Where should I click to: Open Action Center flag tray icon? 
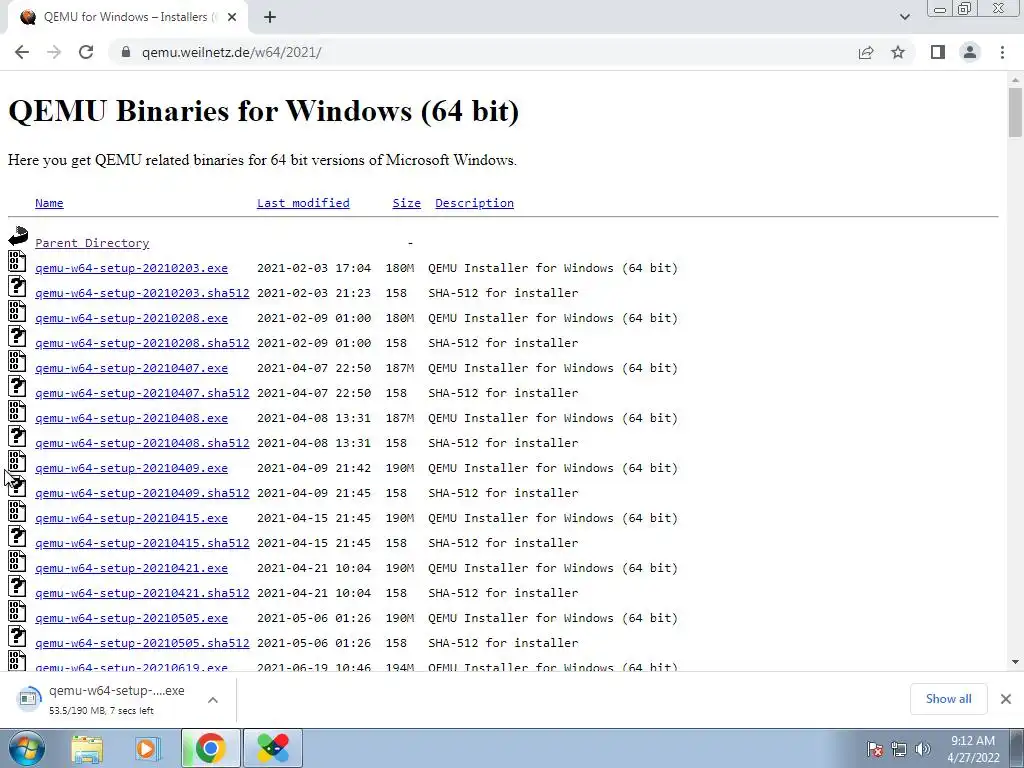click(x=875, y=749)
